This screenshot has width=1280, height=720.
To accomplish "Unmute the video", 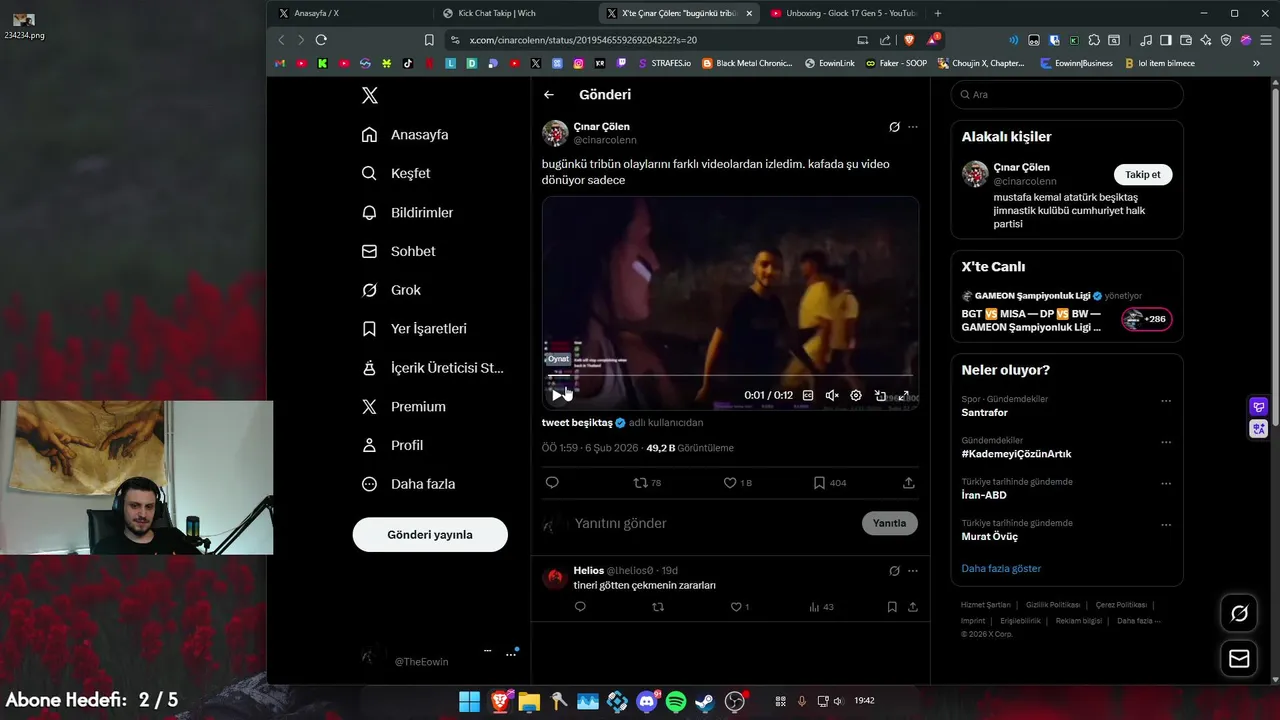I will coord(832,395).
